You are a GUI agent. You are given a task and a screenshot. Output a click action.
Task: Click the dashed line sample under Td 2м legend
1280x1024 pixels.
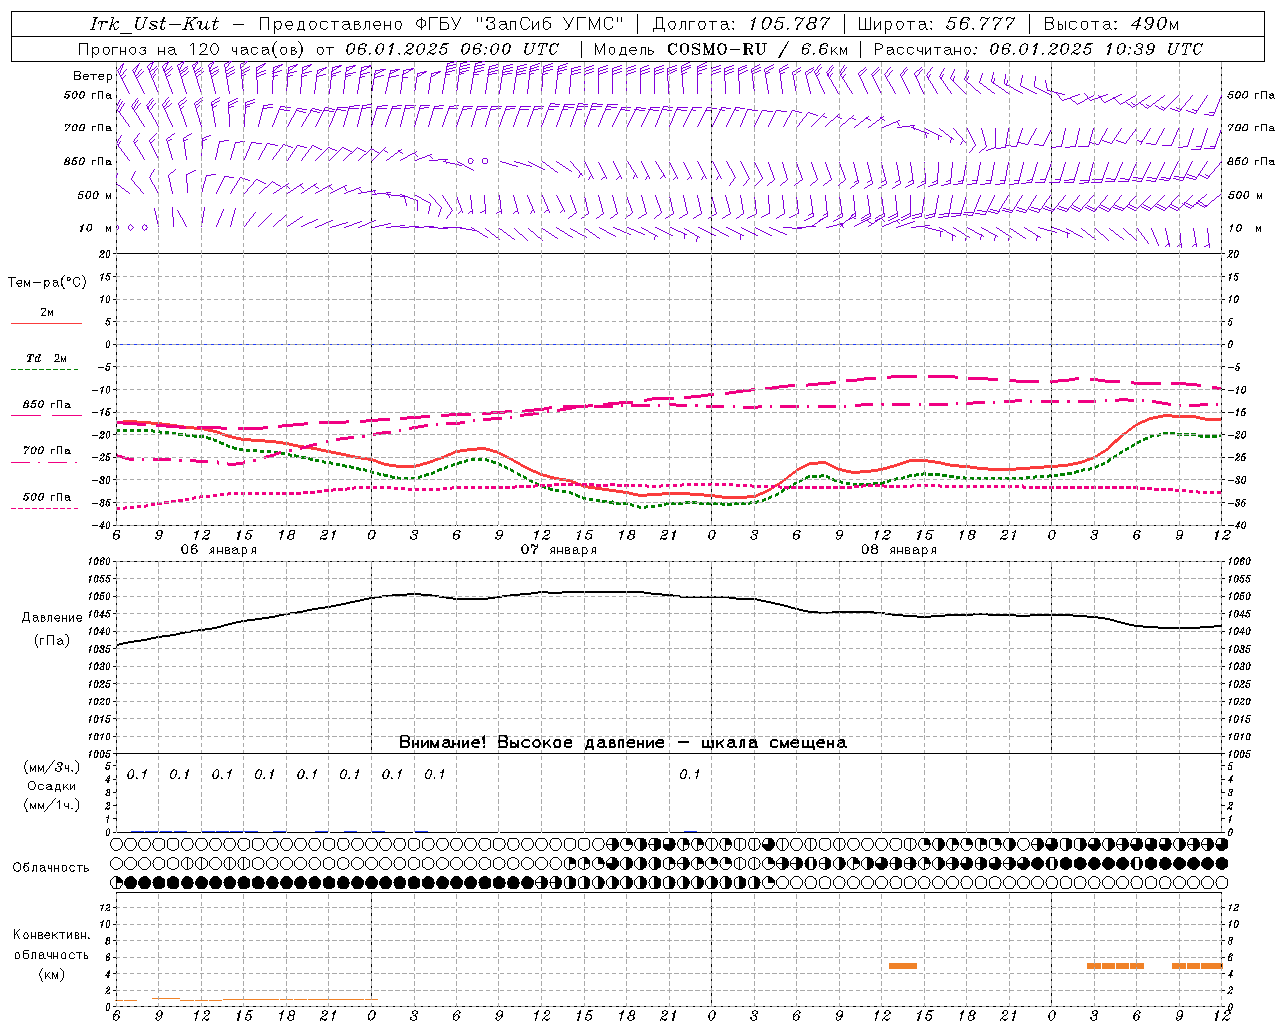pos(46,370)
